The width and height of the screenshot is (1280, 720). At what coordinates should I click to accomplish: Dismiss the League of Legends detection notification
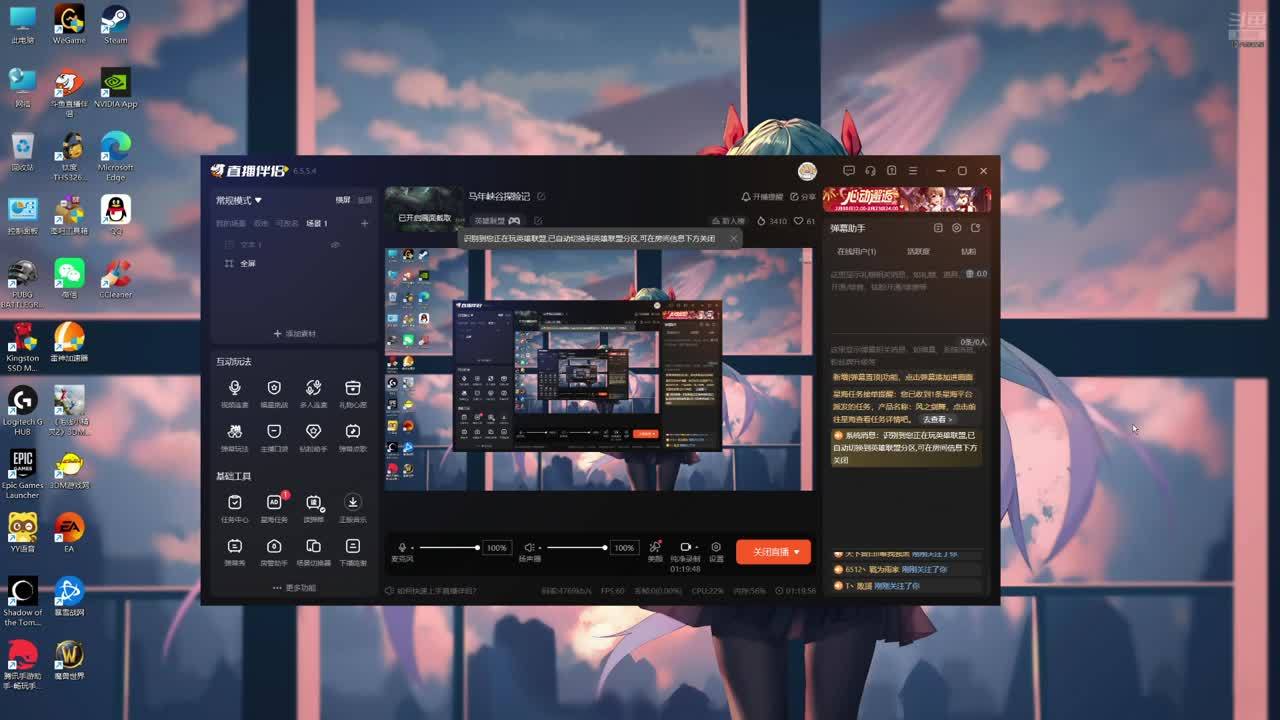(x=733, y=238)
